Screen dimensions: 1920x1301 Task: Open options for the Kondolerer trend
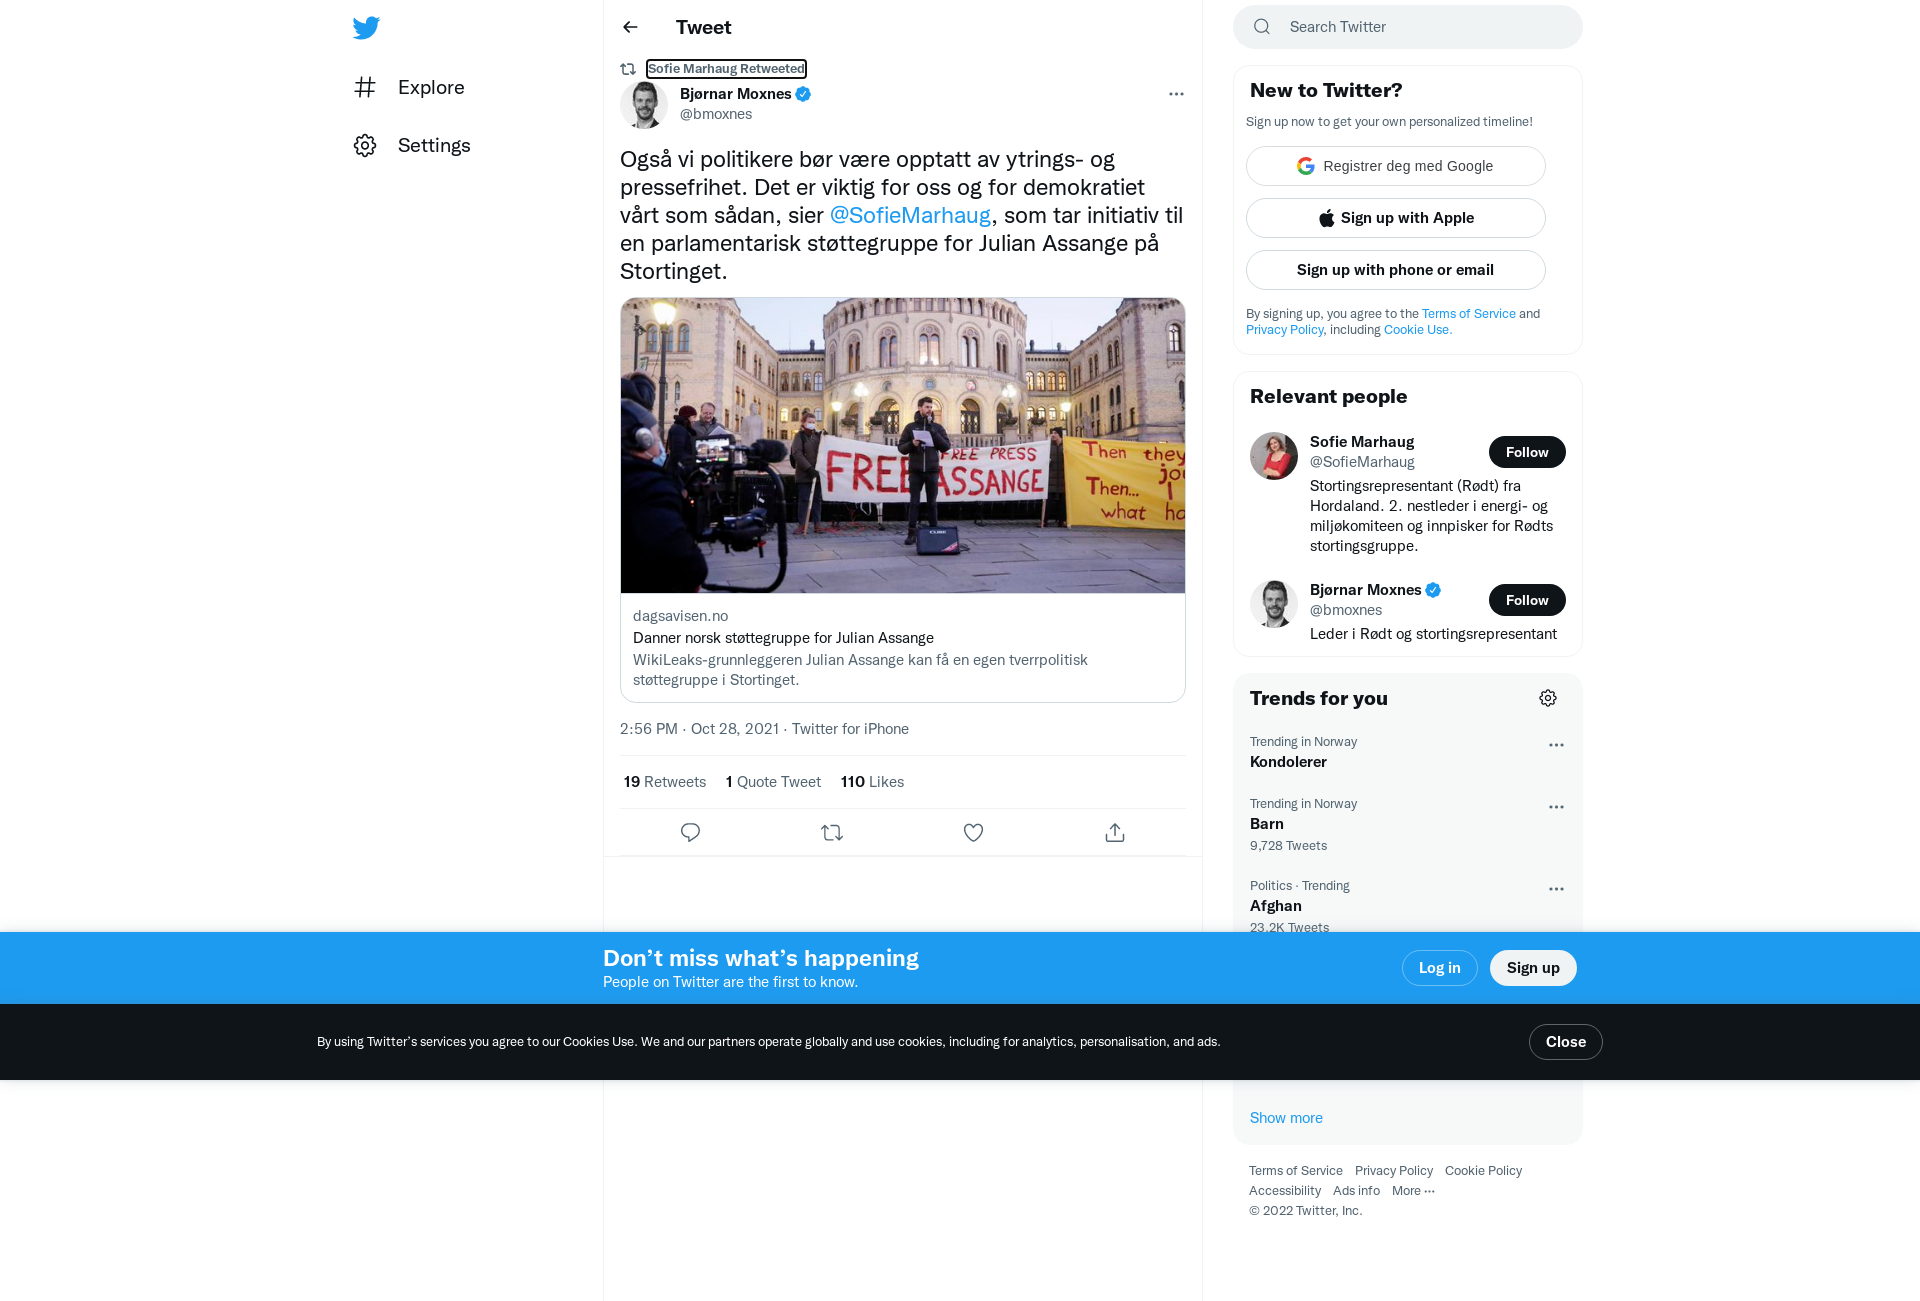point(1556,745)
